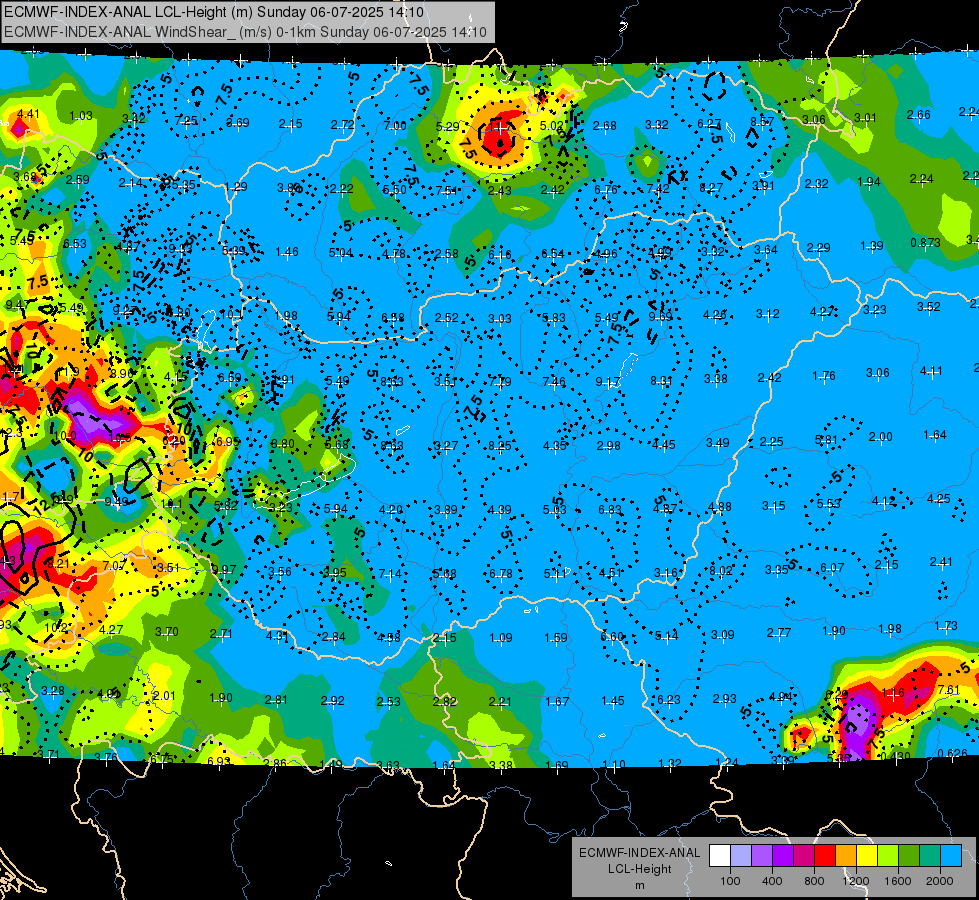Click the LCL-Height title line

(x=214, y=12)
